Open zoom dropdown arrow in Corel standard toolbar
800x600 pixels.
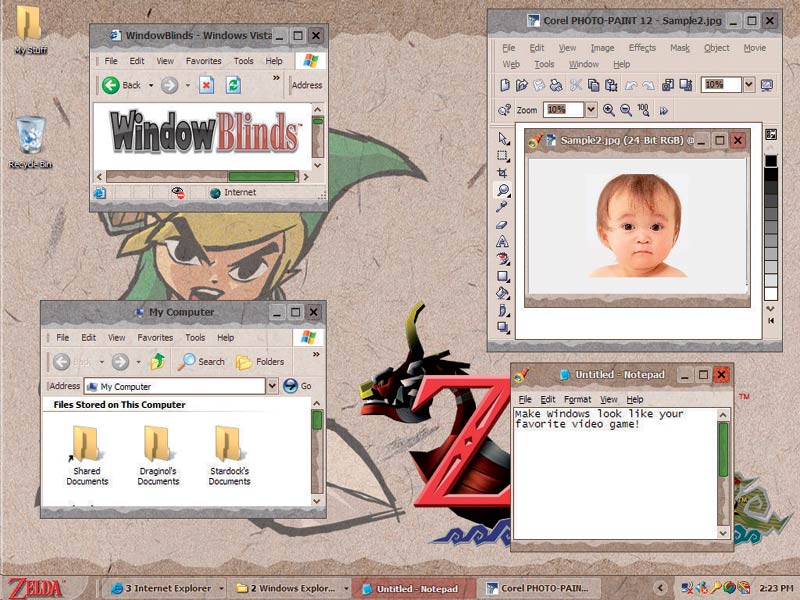748,84
